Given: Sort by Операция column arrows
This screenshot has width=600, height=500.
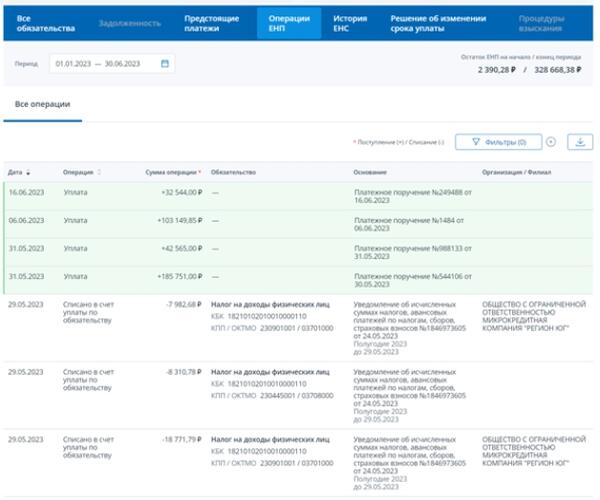Looking at the screenshot, I should [100, 172].
